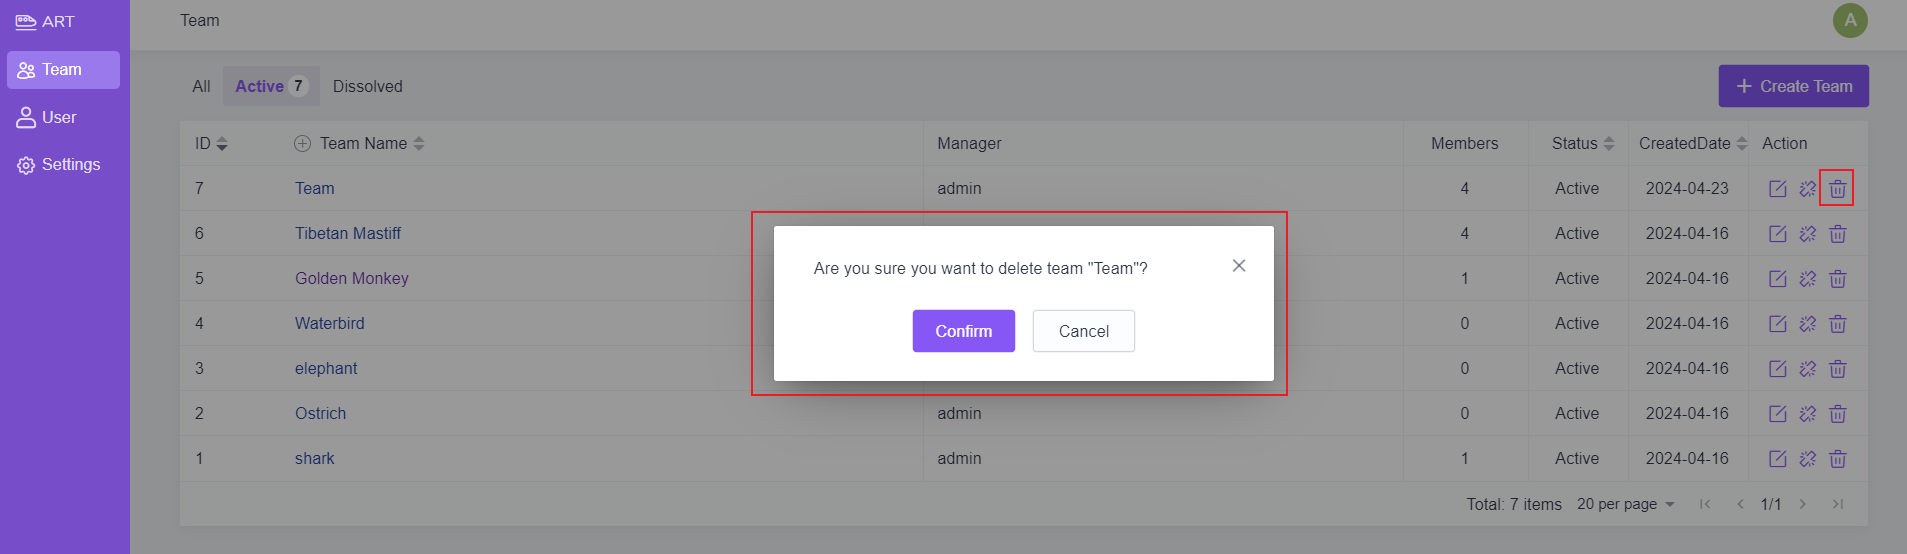Image resolution: width=1907 pixels, height=554 pixels.
Task: Open the Golden Monkey team link
Action: [x=351, y=279]
